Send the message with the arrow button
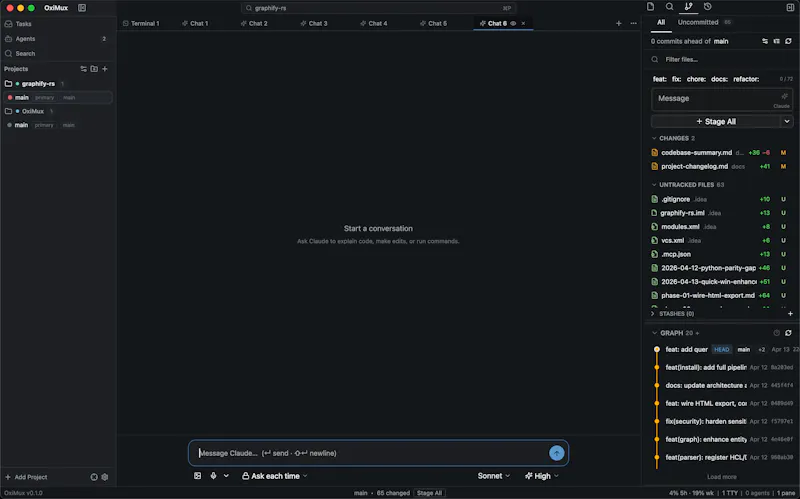This screenshot has height=499, width=800. (x=557, y=453)
